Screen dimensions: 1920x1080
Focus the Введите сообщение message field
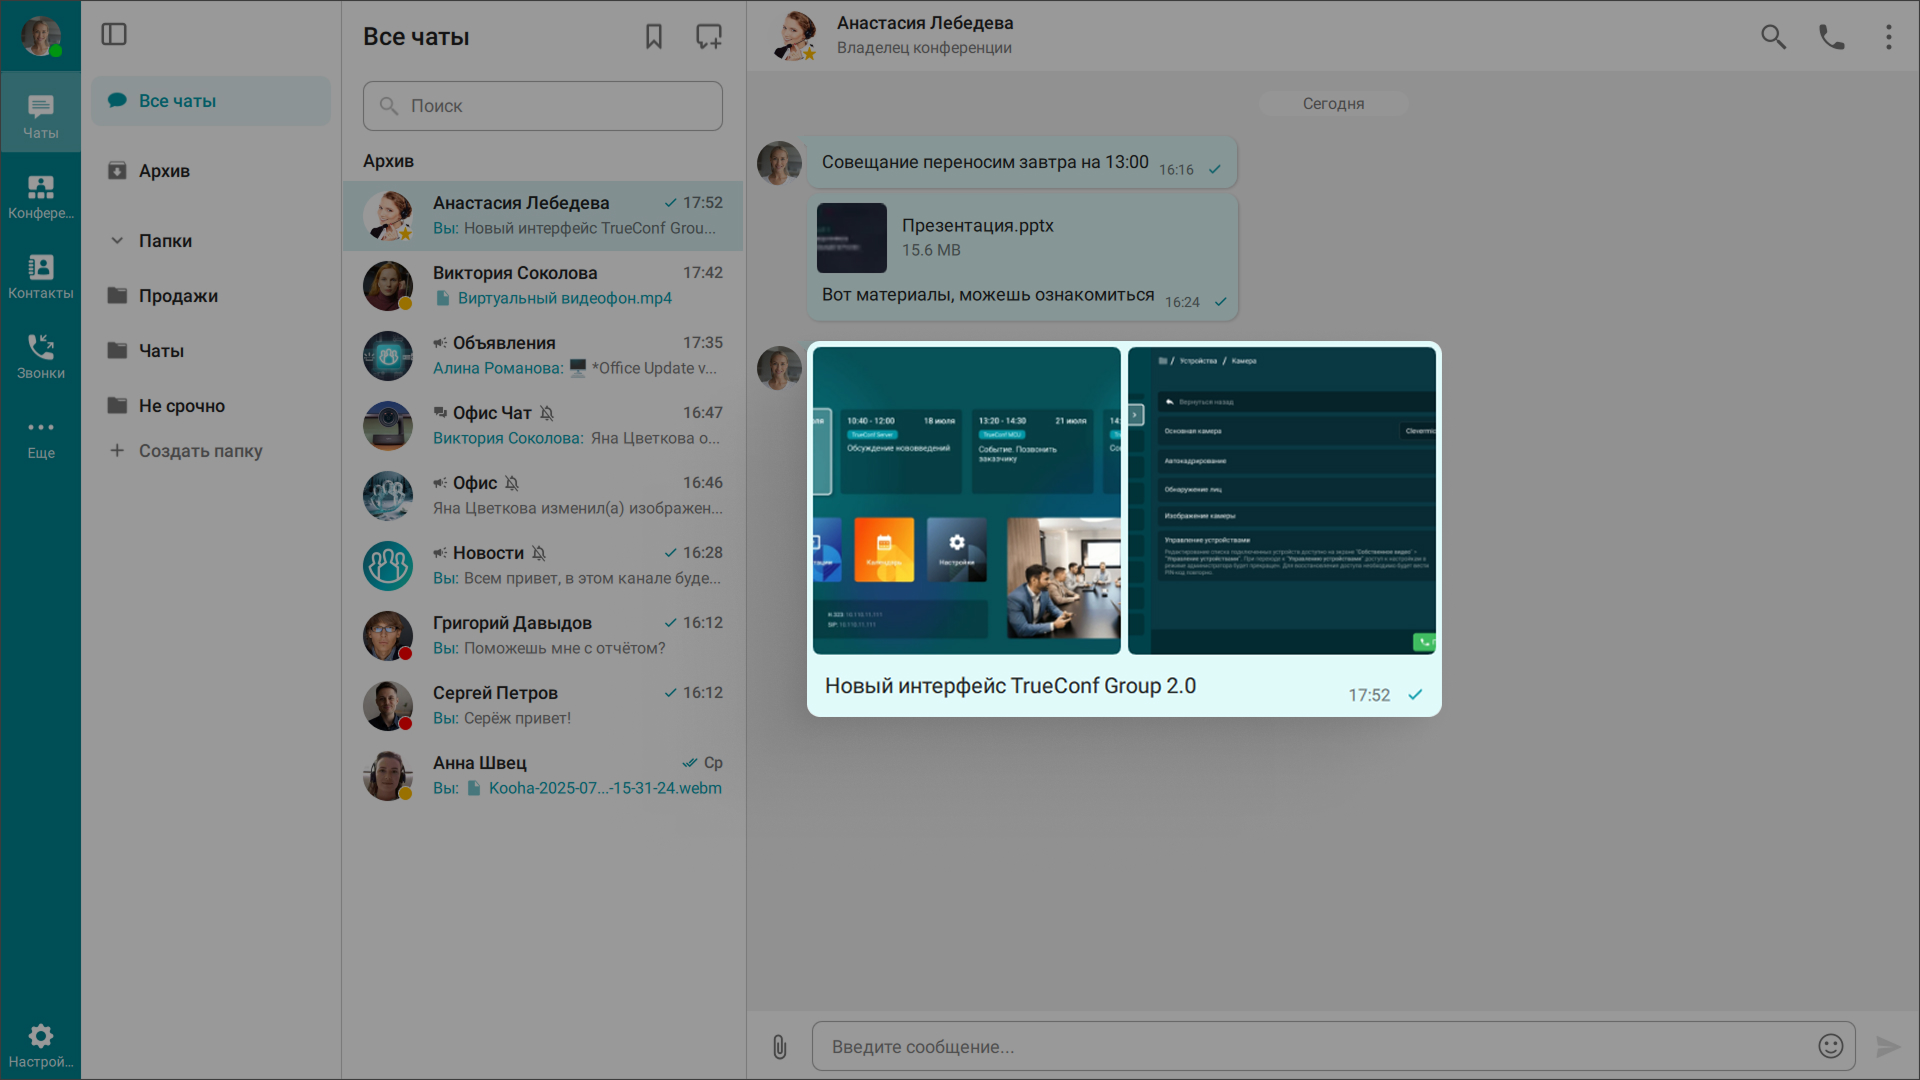[x=1333, y=1047]
